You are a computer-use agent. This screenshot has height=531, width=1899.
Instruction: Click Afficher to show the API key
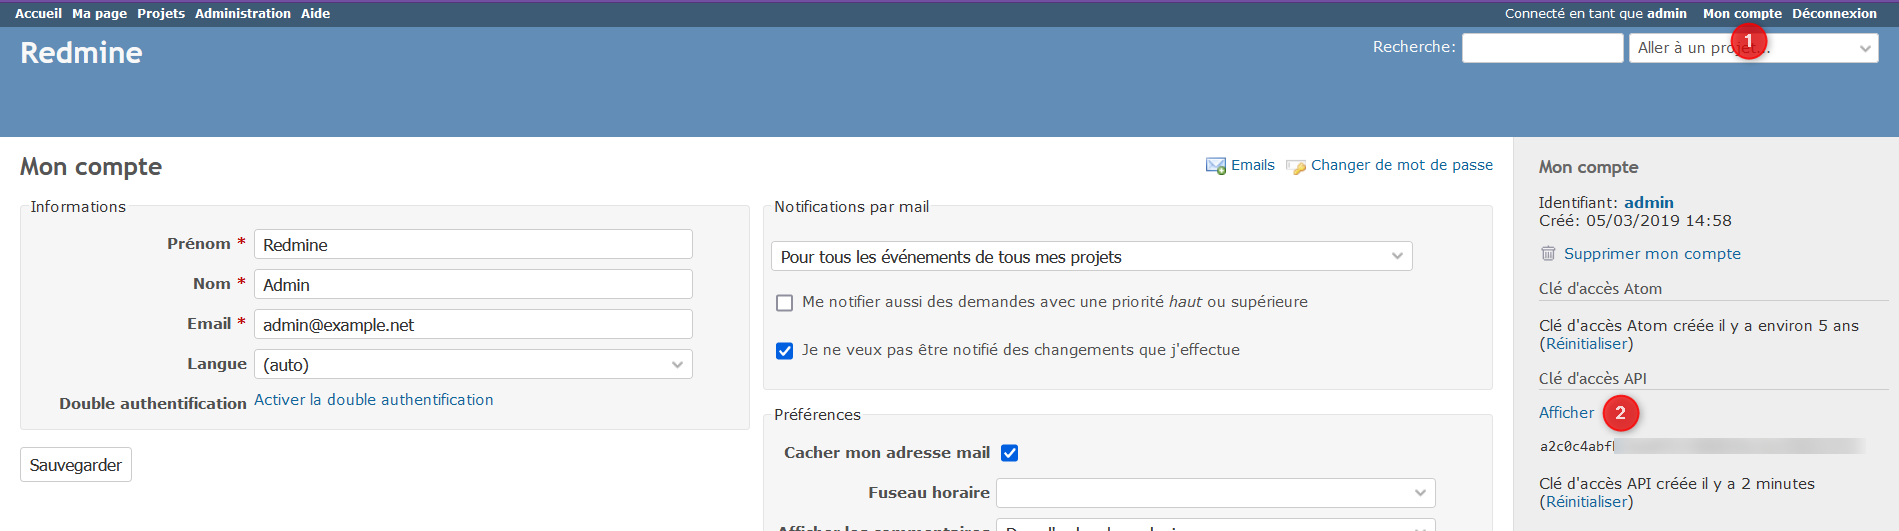click(x=1566, y=413)
